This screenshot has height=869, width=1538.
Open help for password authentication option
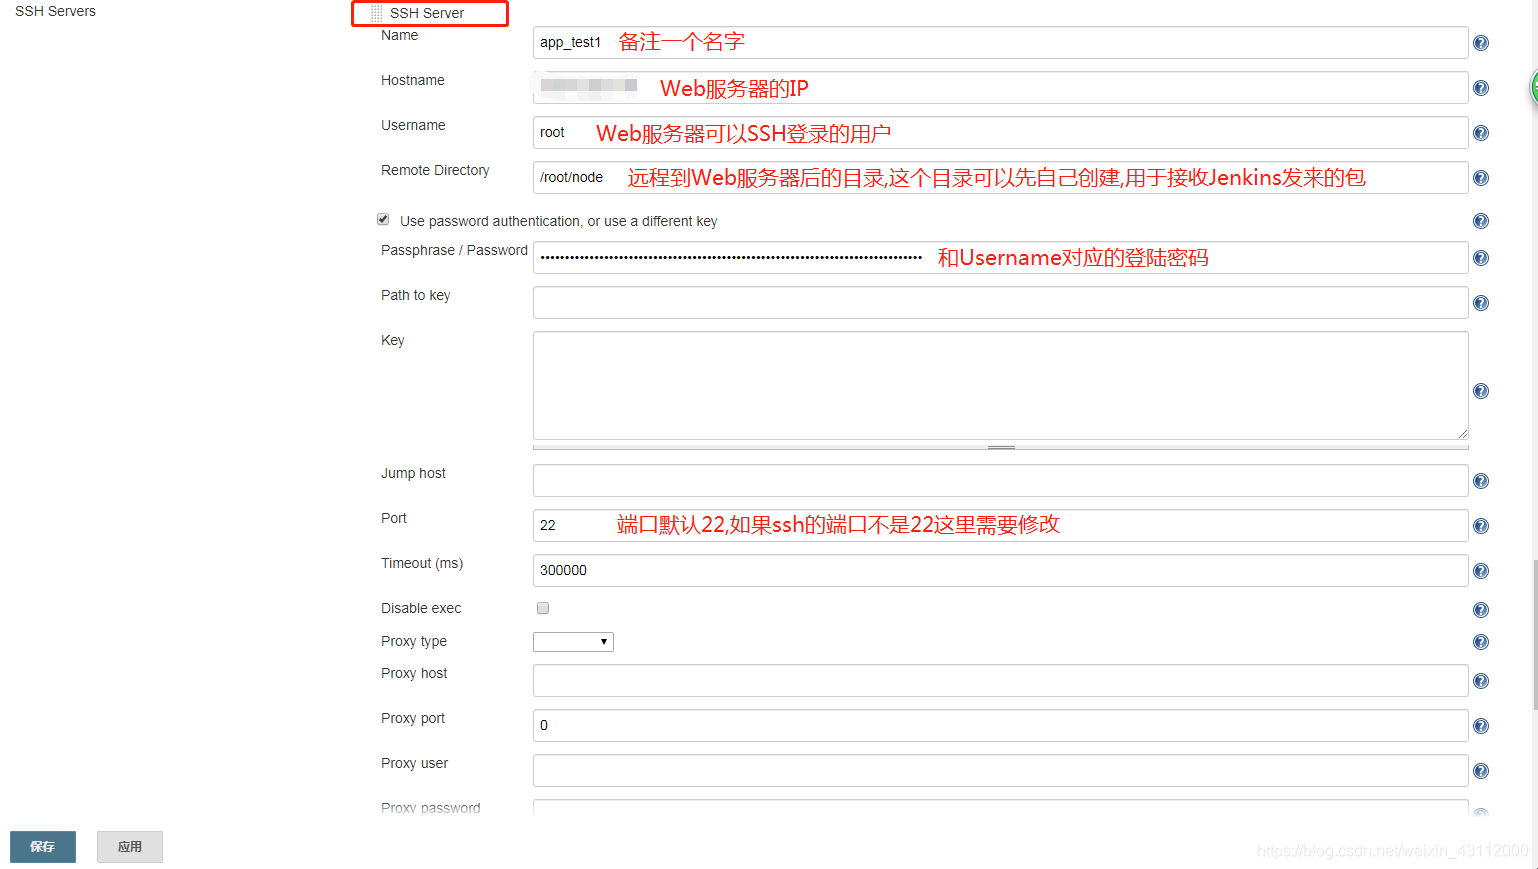1481,221
